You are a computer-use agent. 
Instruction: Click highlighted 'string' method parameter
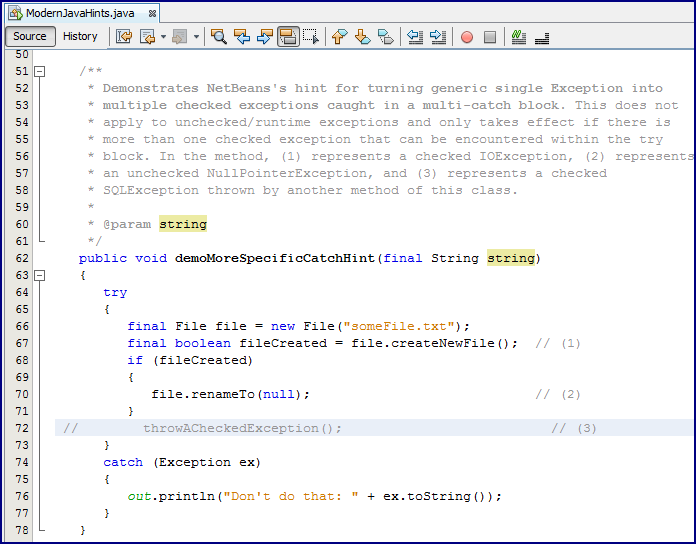(x=511, y=258)
